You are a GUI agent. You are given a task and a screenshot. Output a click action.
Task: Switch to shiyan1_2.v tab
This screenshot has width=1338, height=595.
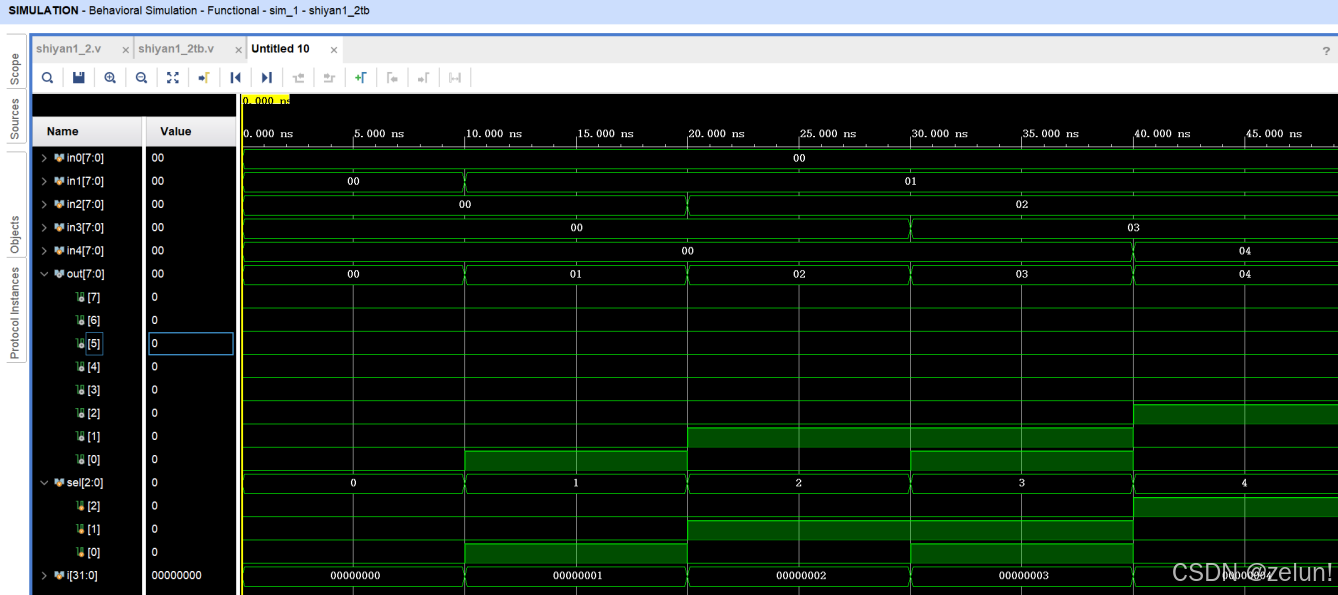[x=68, y=49]
